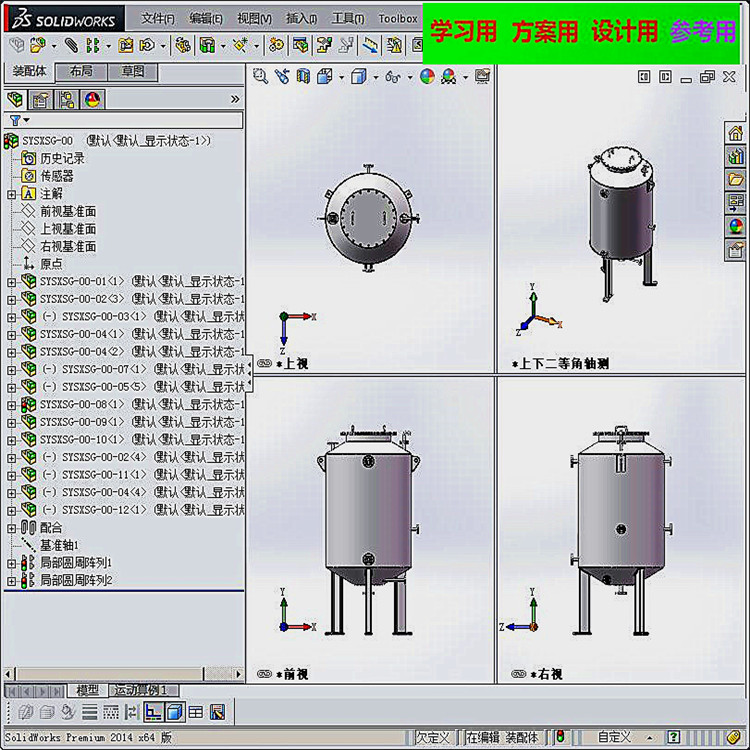Click the Section View icon
The image size is (750, 750).
[x=303, y=77]
